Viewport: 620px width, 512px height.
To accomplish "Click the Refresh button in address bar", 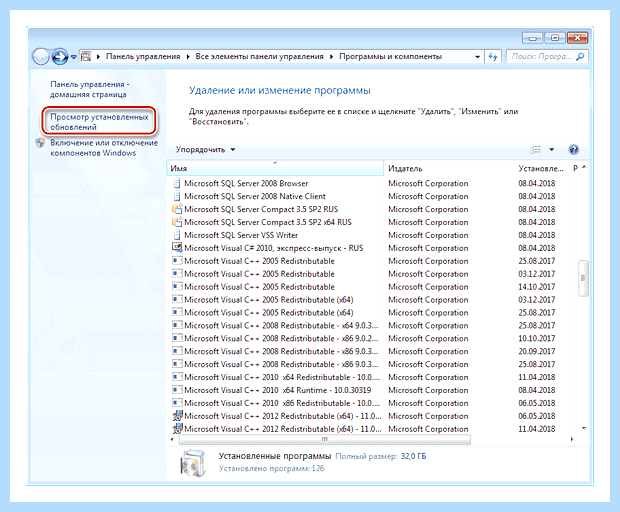I will 493,57.
